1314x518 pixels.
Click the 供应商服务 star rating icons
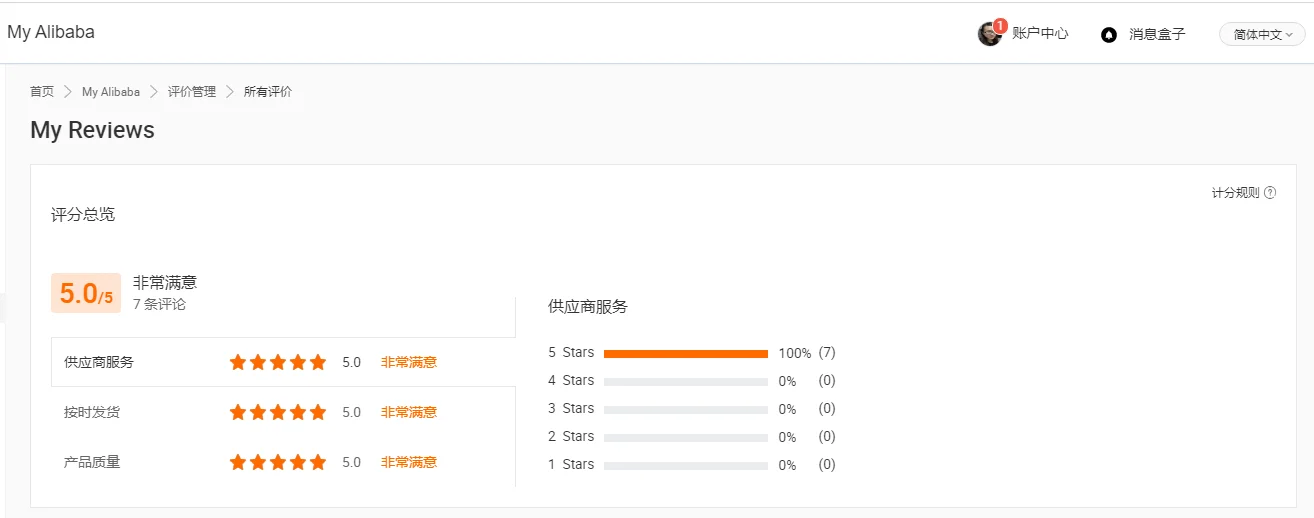coord(278,362)
